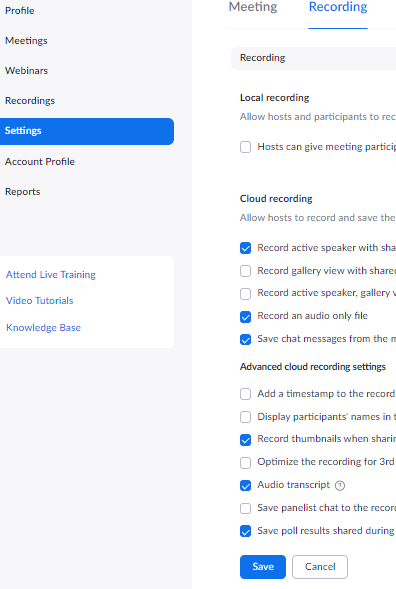The height and width of the screenshot is (589, 396).
Task: Check Add a timestamp to the recording
Action: [x=245, y=394]
